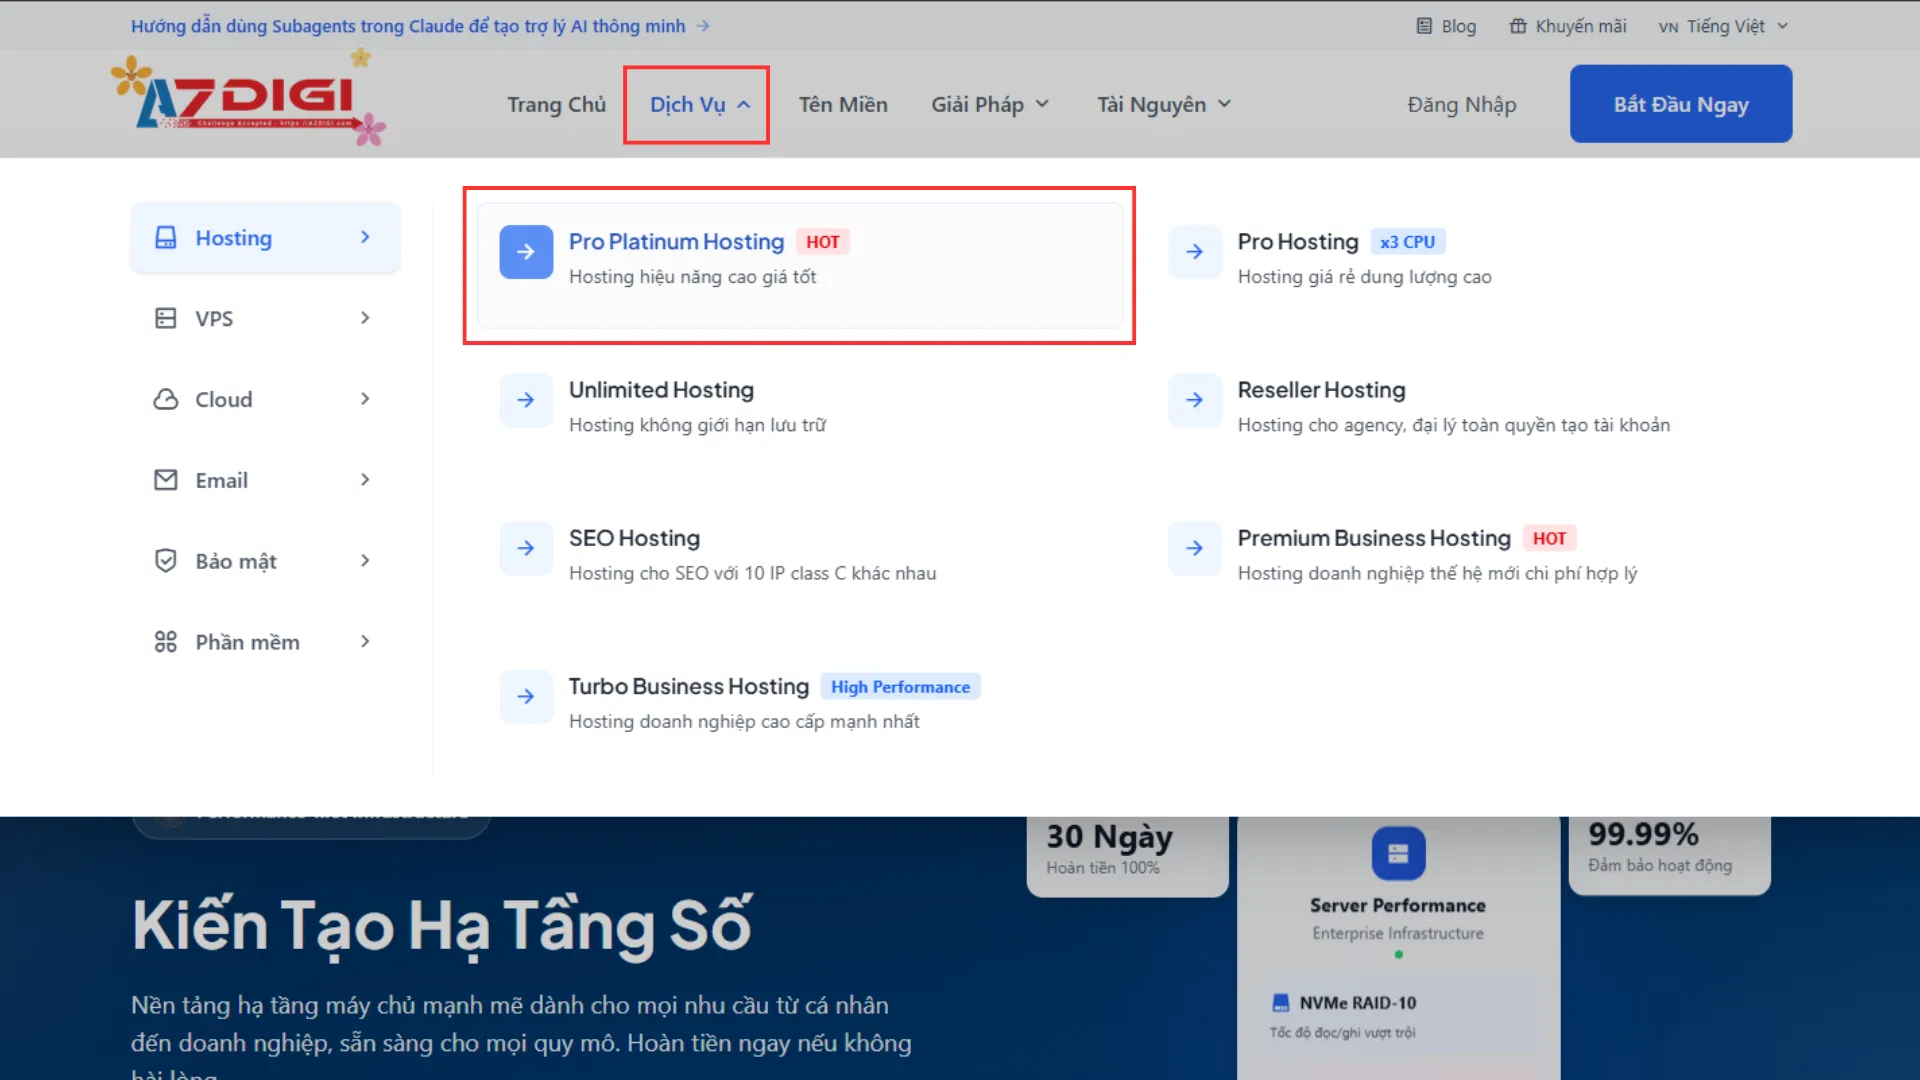Click the Phần mềm apps icon

click(x=166, y=642)
